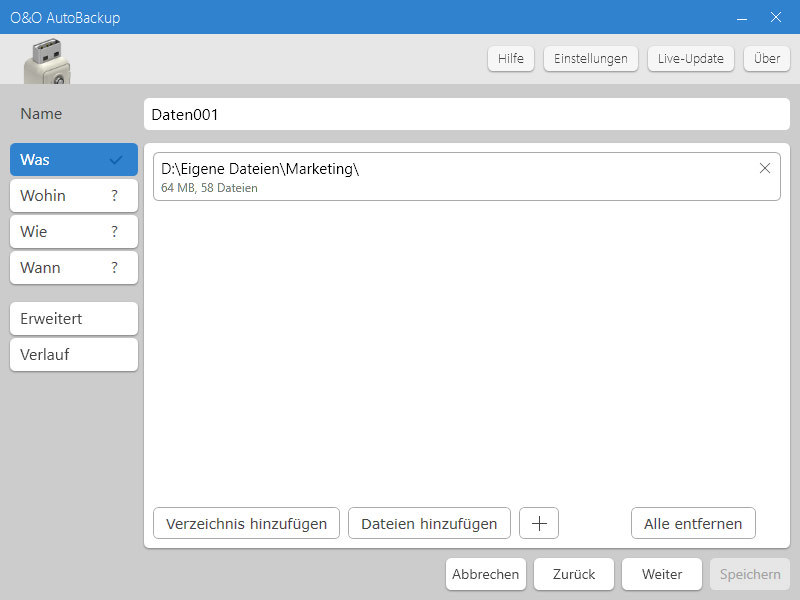The image size is (800, 600).
Task: Click the USB stick application logo
Action: 47,63
